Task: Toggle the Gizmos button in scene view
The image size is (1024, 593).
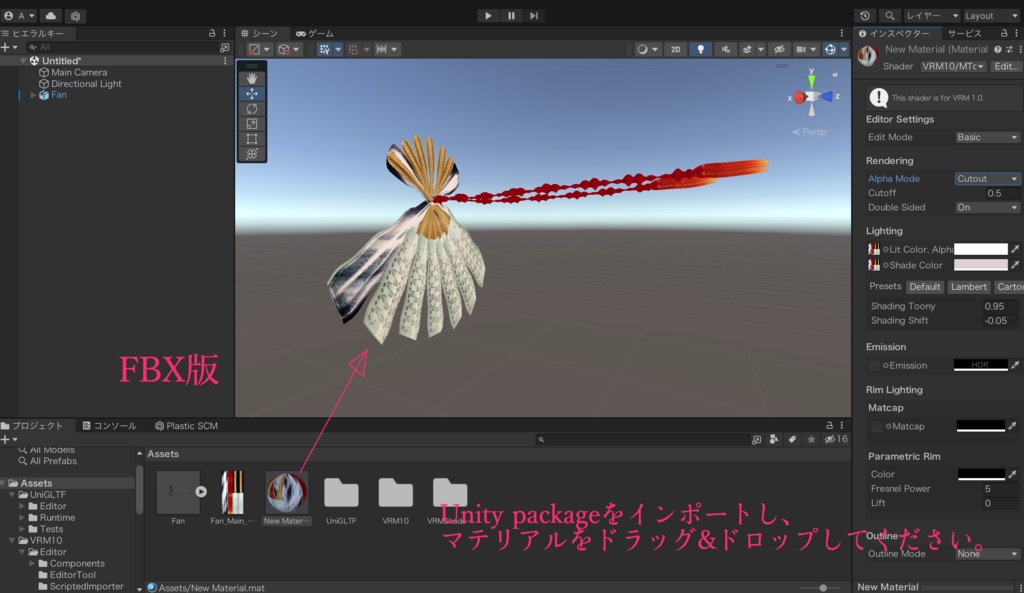Action: [830, 49]
